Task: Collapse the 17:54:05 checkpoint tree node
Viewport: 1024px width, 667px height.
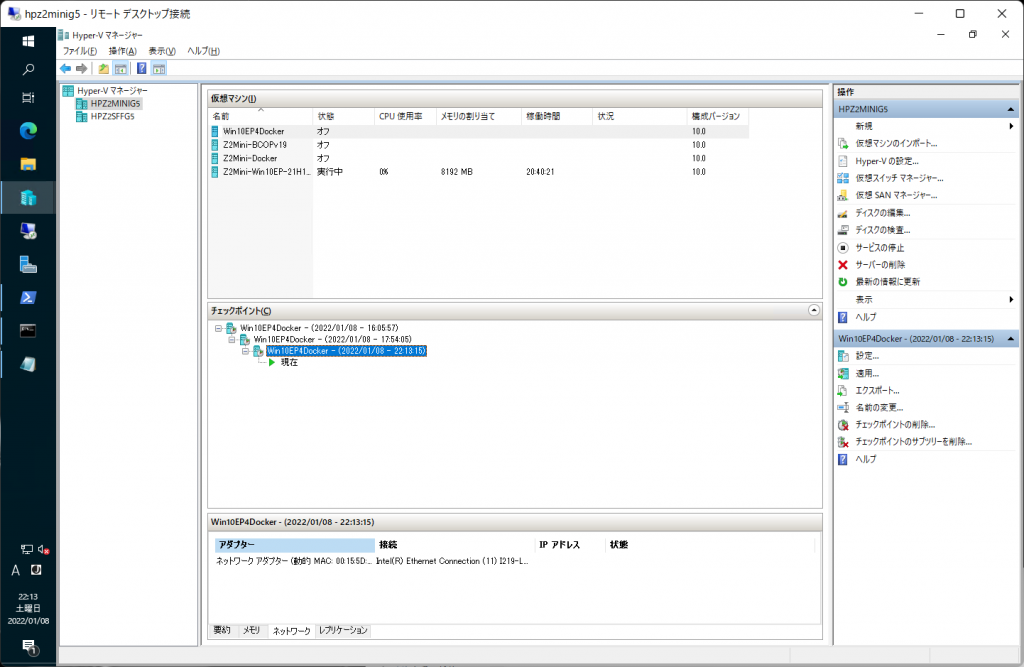Action: click(x=231, y=340)
